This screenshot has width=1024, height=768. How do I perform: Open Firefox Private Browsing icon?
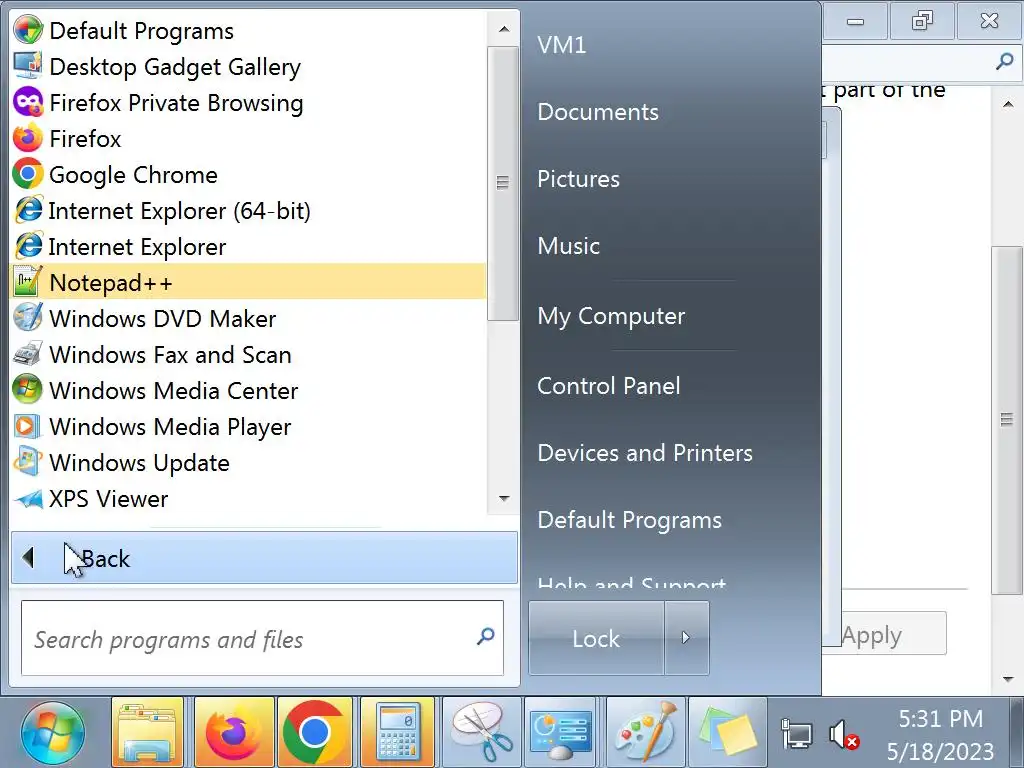[27, 102]
